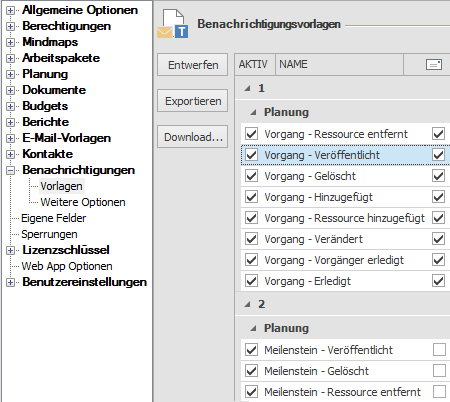
Task: Click the Download... button
Action: click(x=193, y=137)
